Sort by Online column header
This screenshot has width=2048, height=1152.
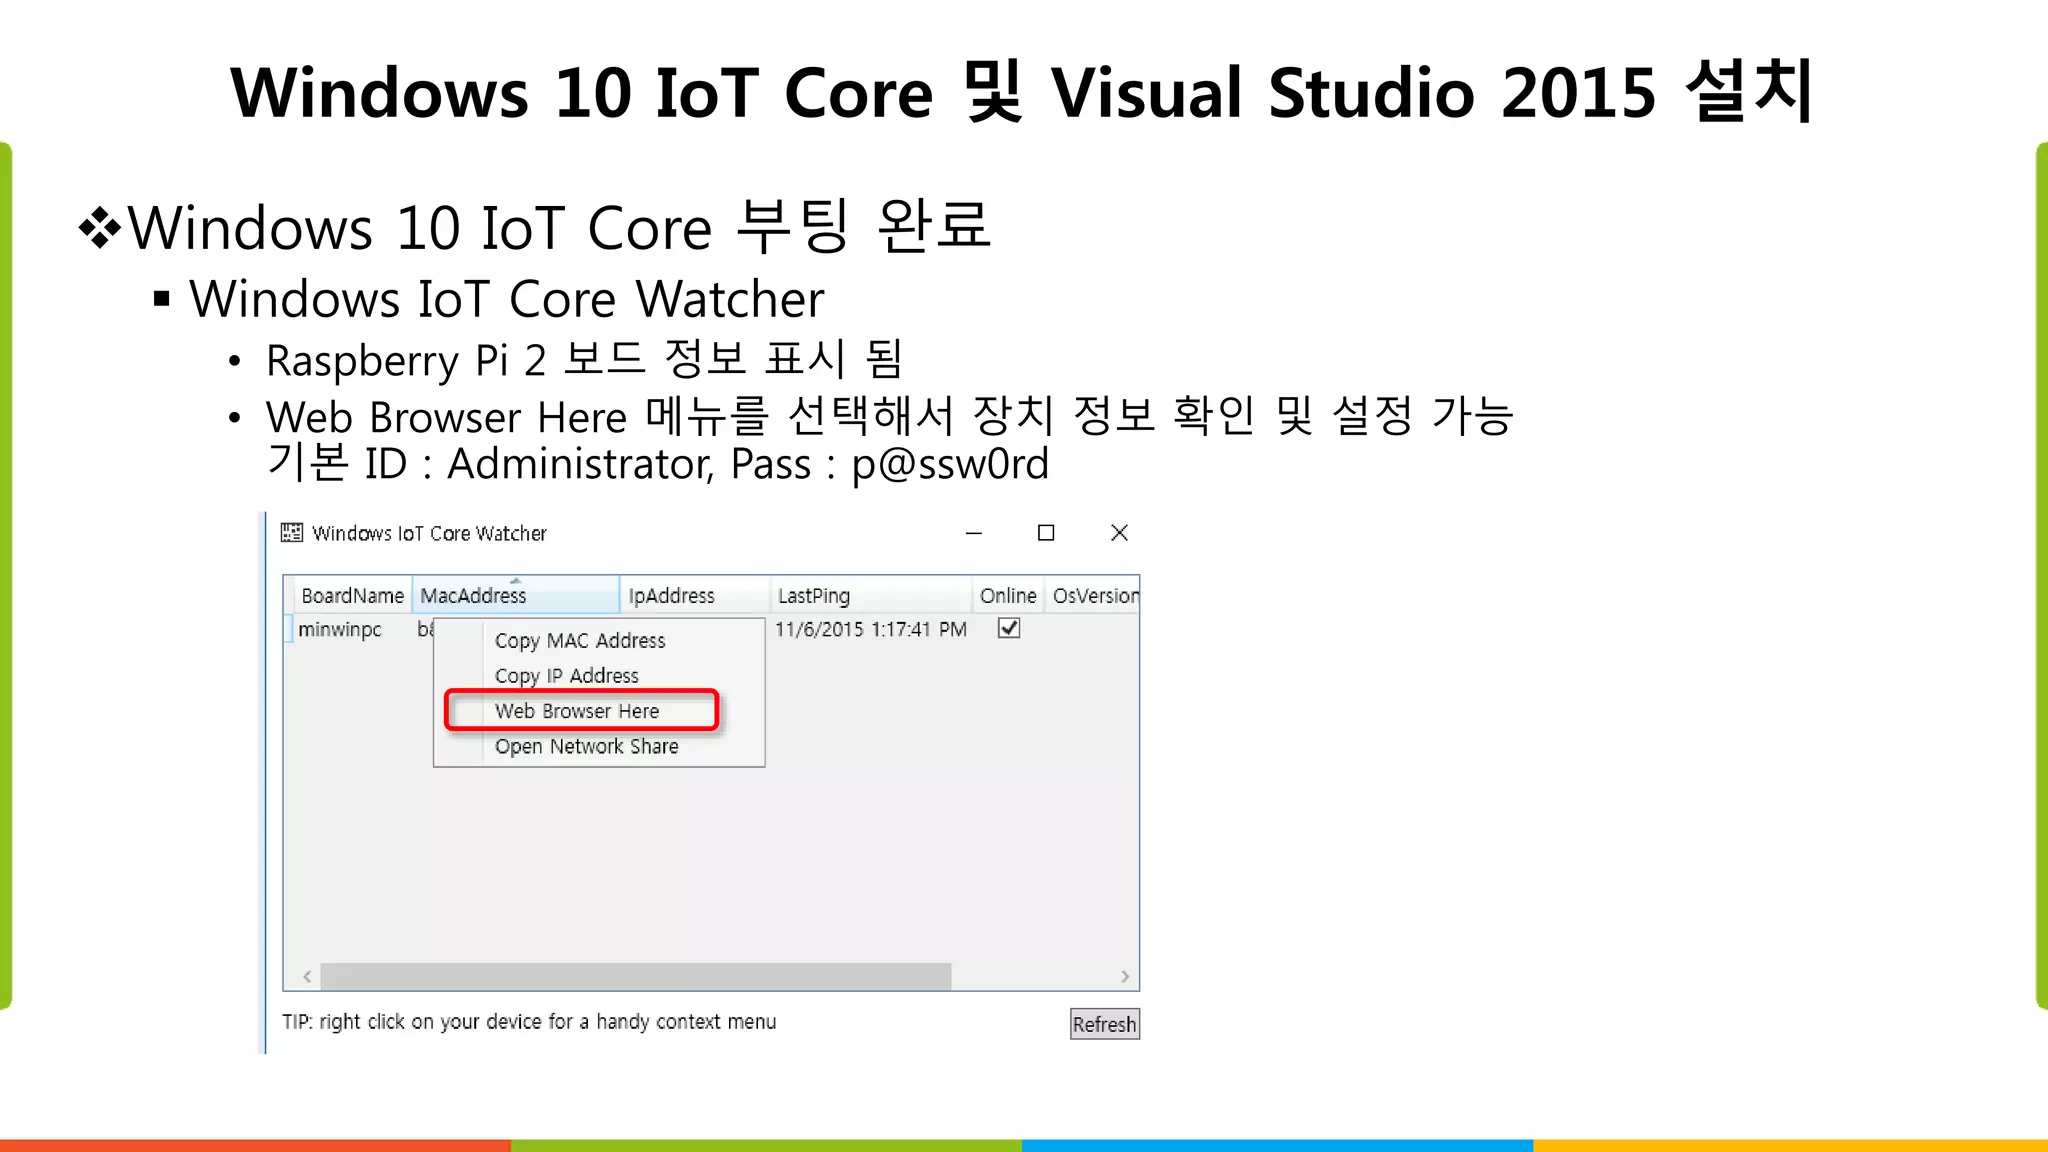pyautogui.click(x=1008, y=596)
